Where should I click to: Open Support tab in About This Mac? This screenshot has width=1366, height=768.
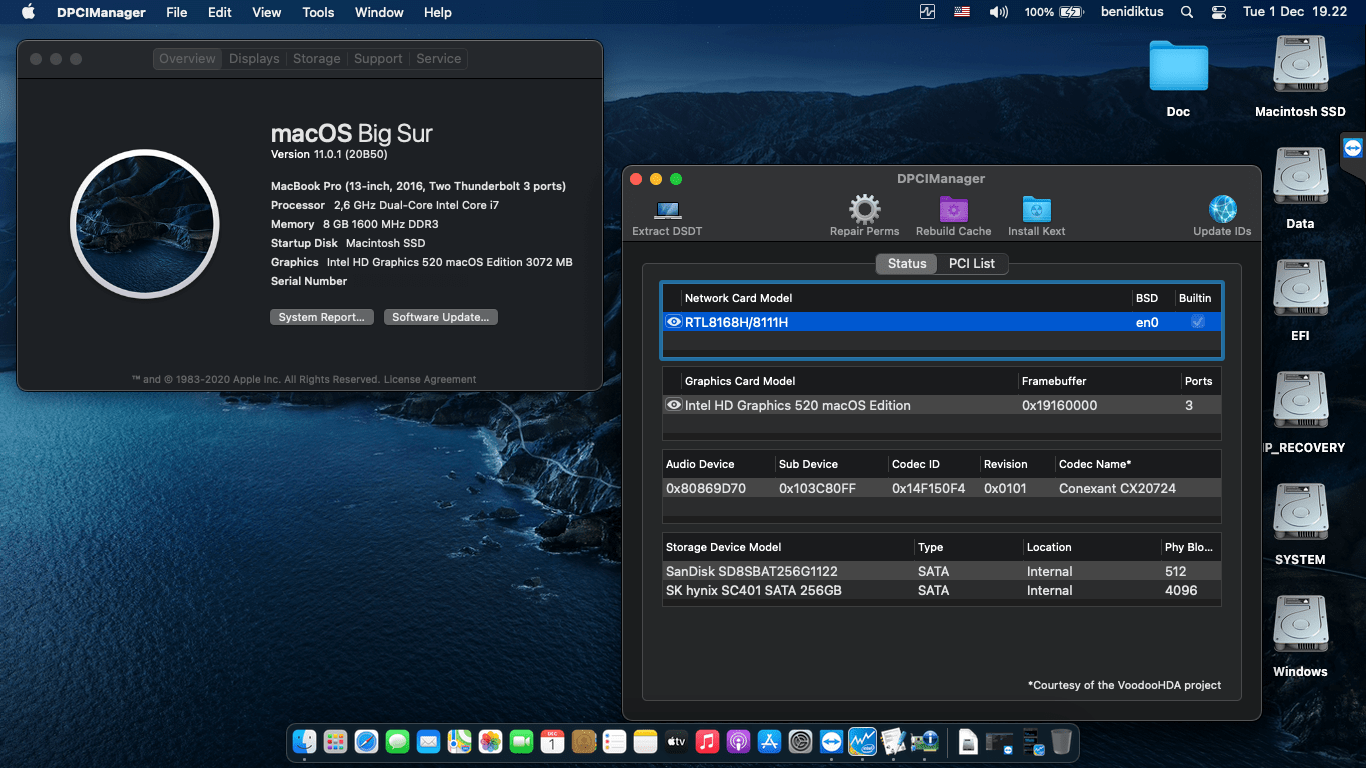[x=378, y=59]
